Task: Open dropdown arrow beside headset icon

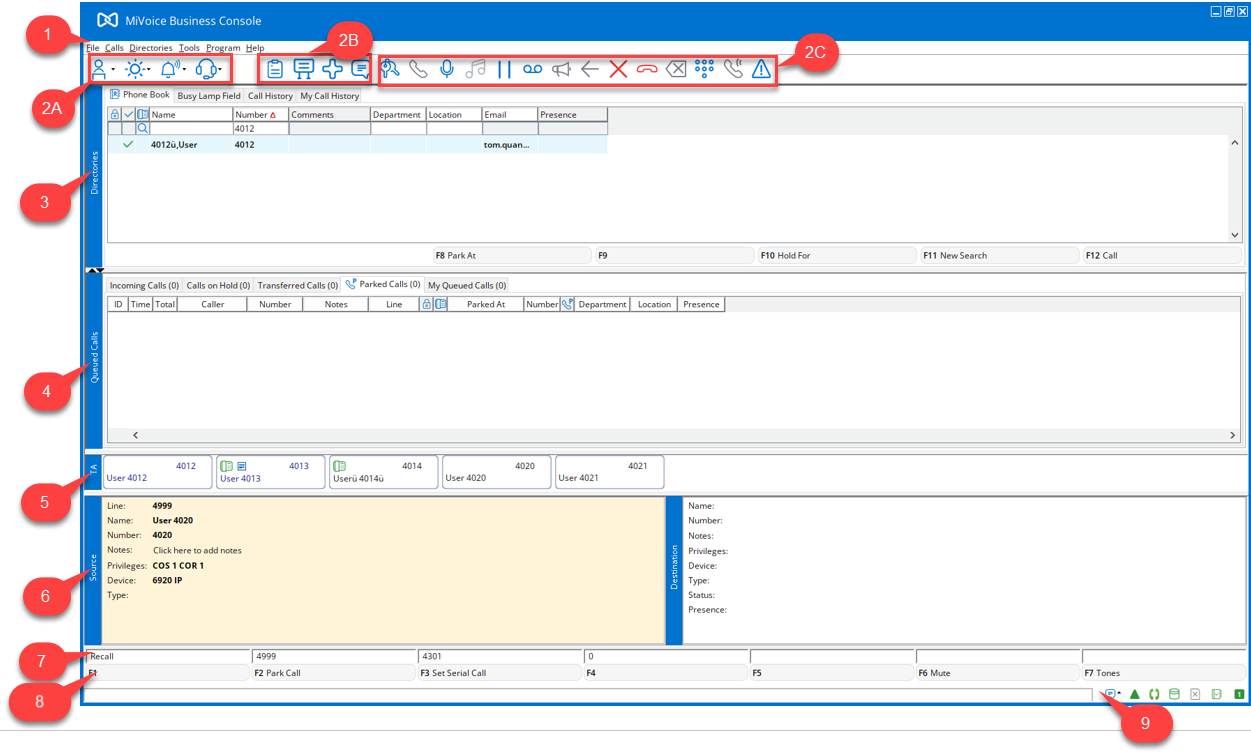Action: 220,70
